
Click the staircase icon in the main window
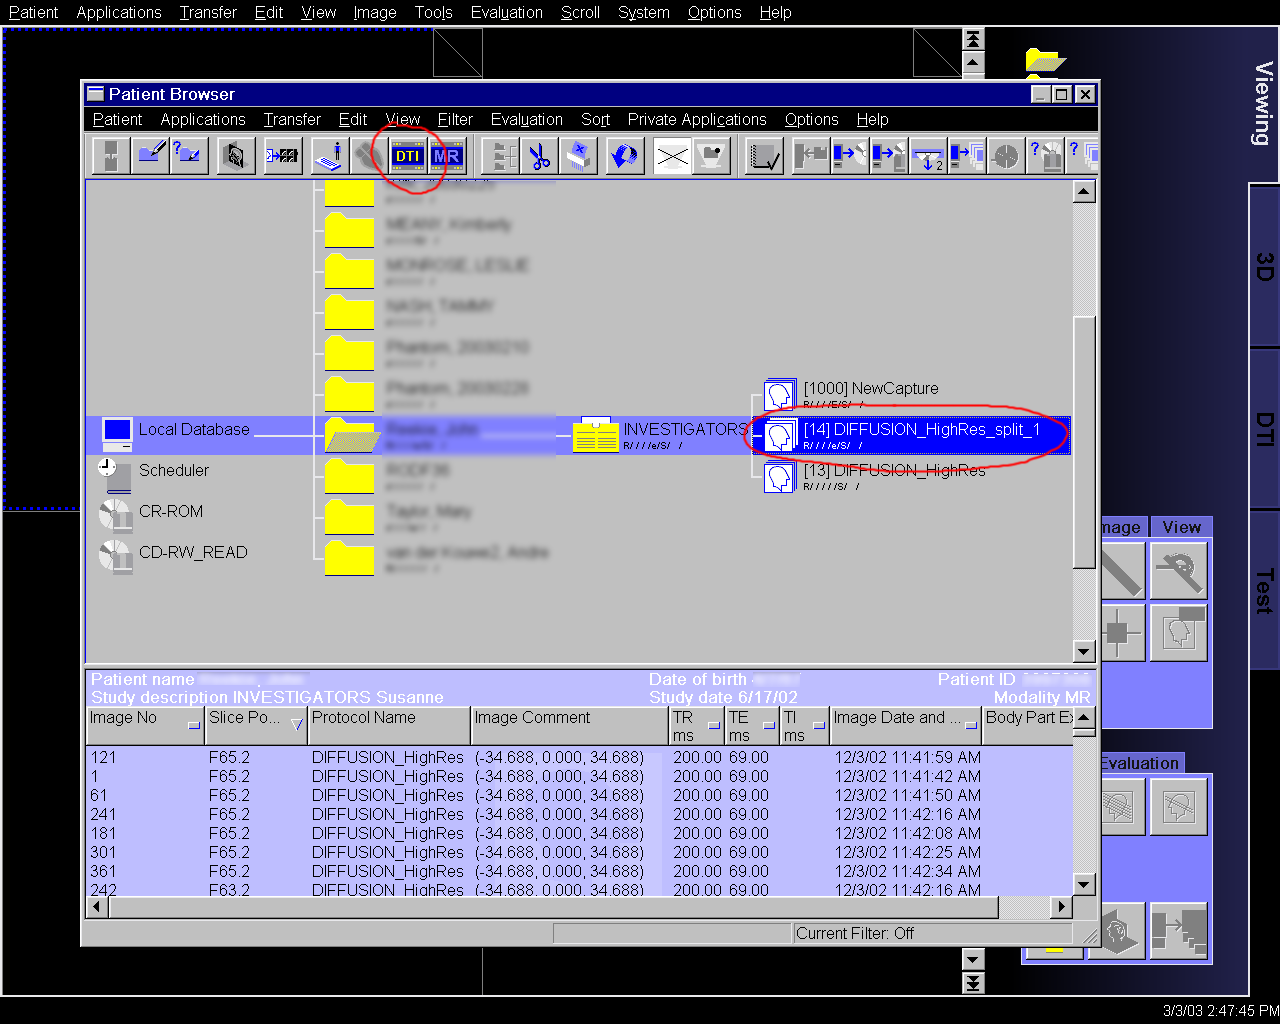pyautogui.click(x=1179, y=931)
